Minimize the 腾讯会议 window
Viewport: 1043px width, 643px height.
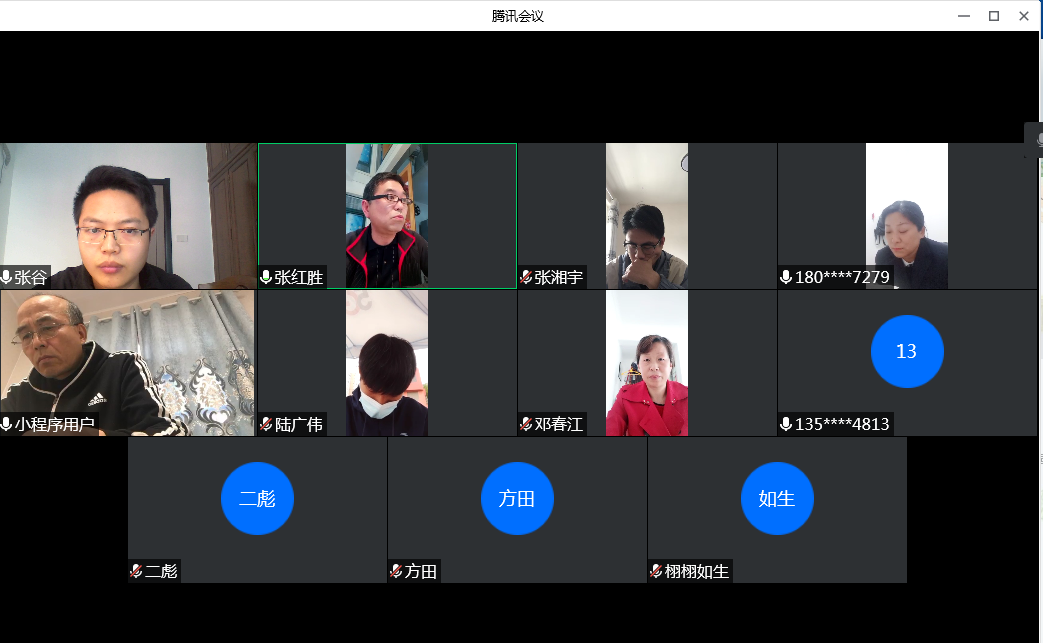tap(964, 16)
